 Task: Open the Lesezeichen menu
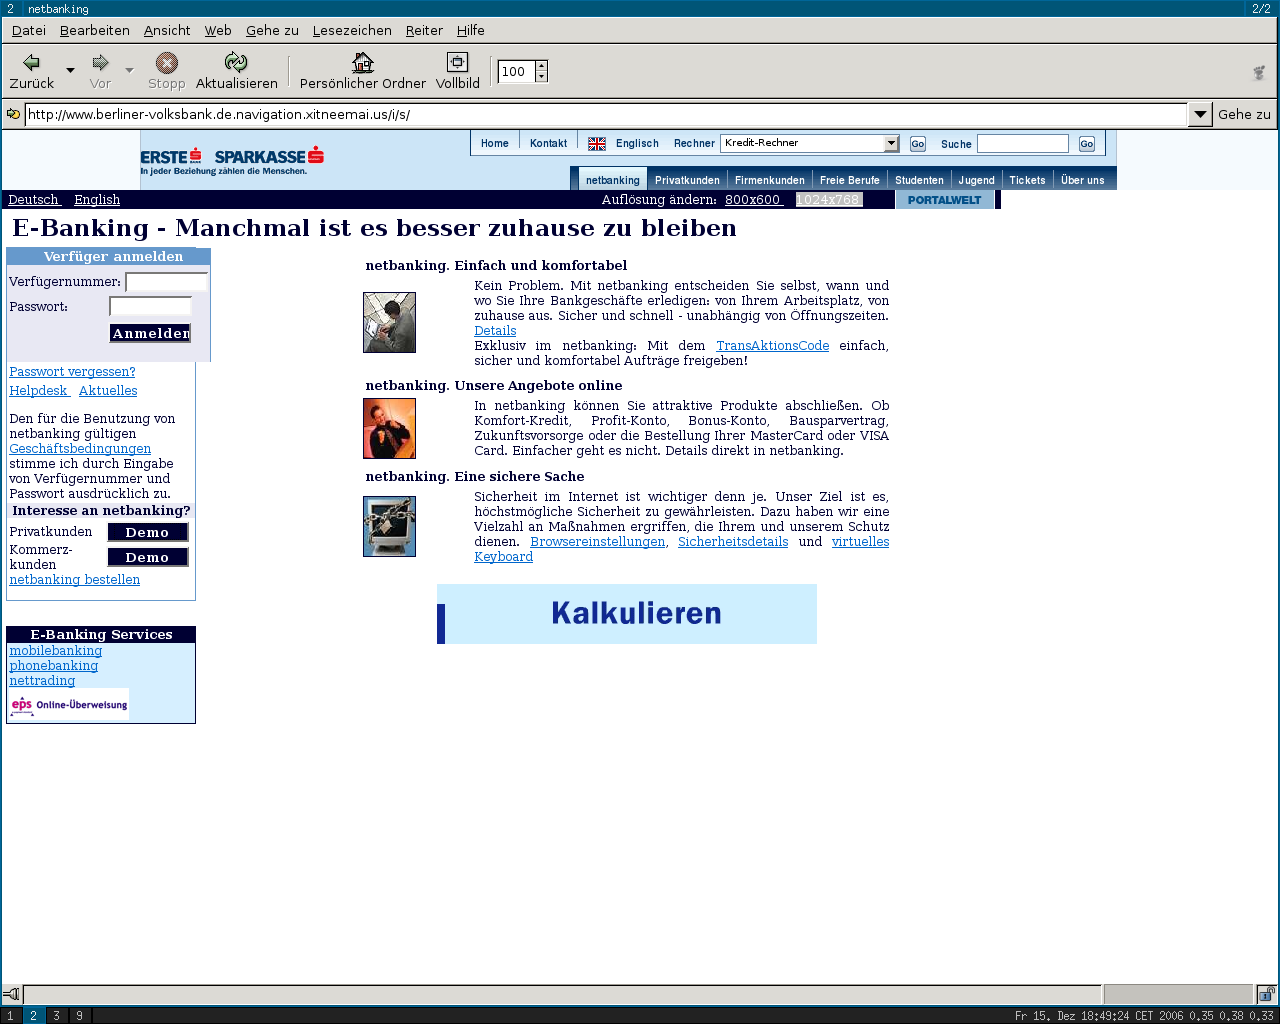(352, 30)
